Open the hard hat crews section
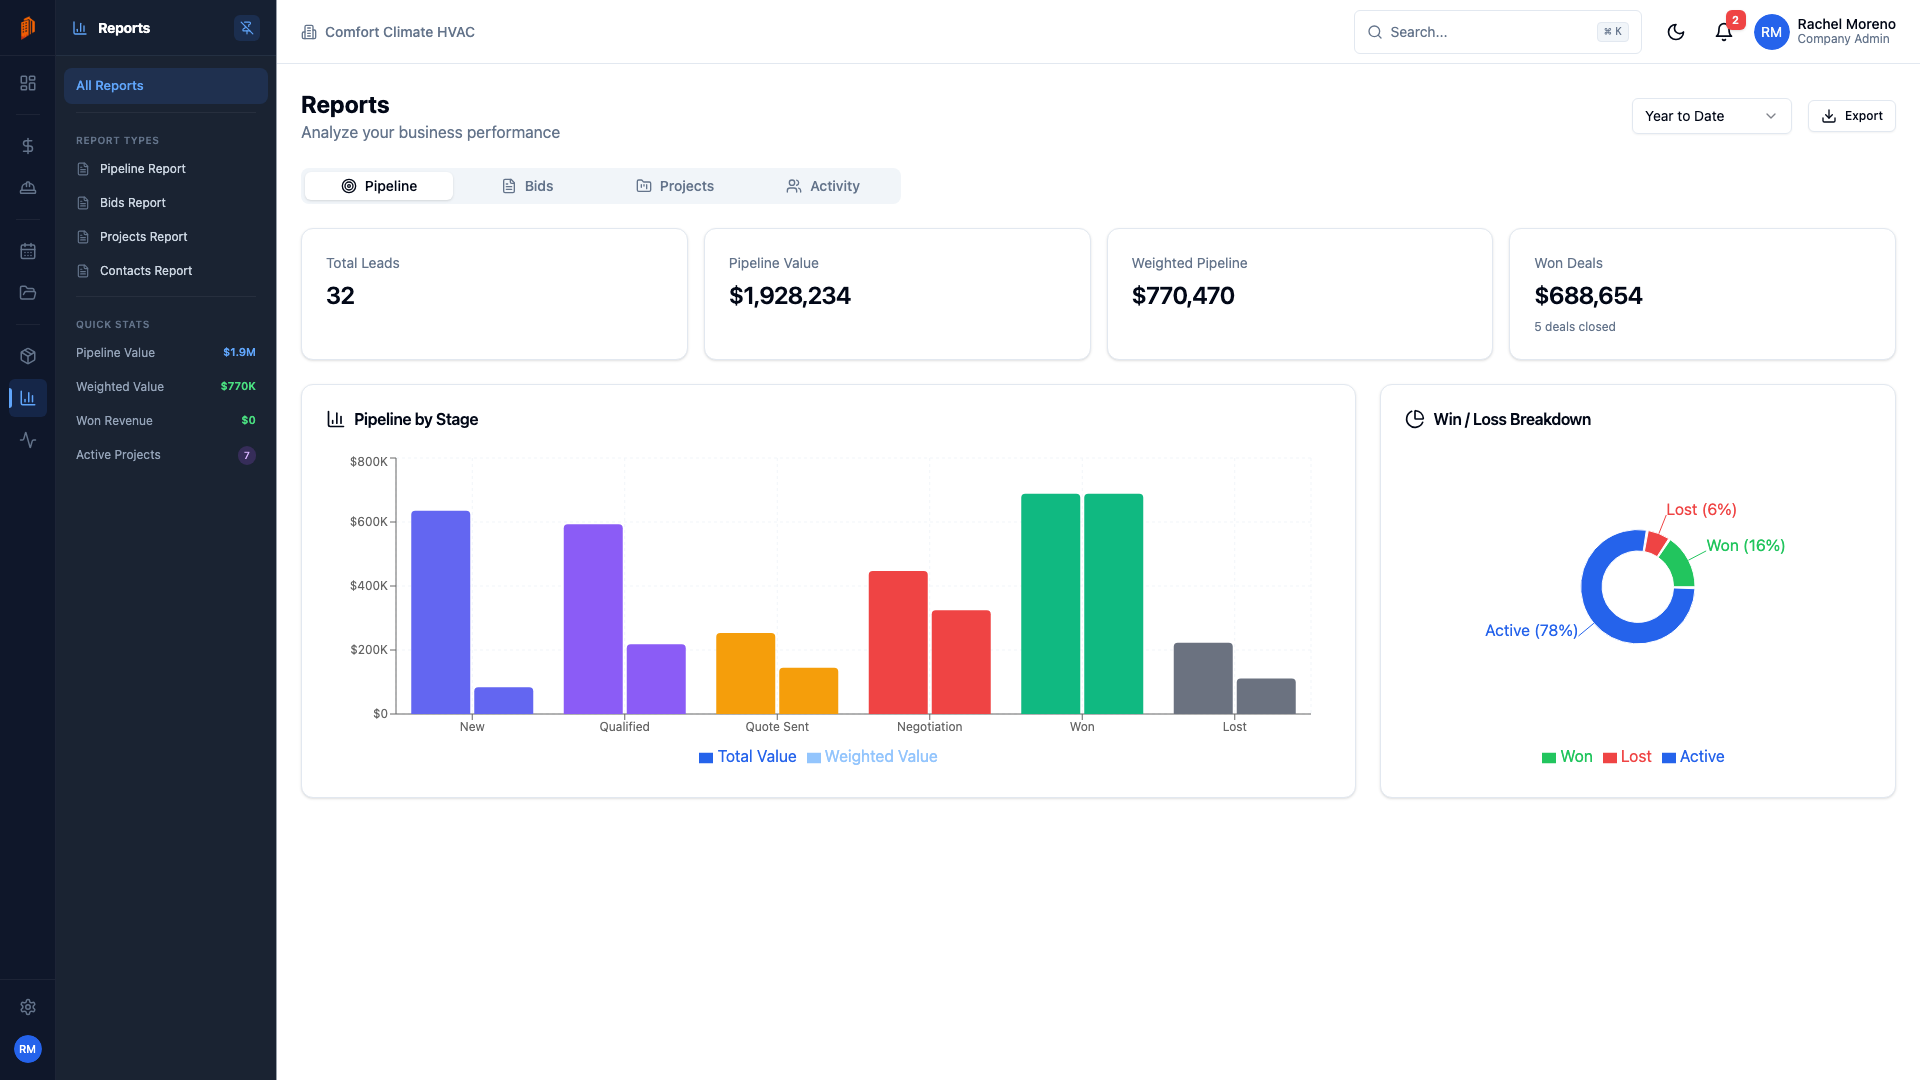1920x1080 pixels. (27, 188)
